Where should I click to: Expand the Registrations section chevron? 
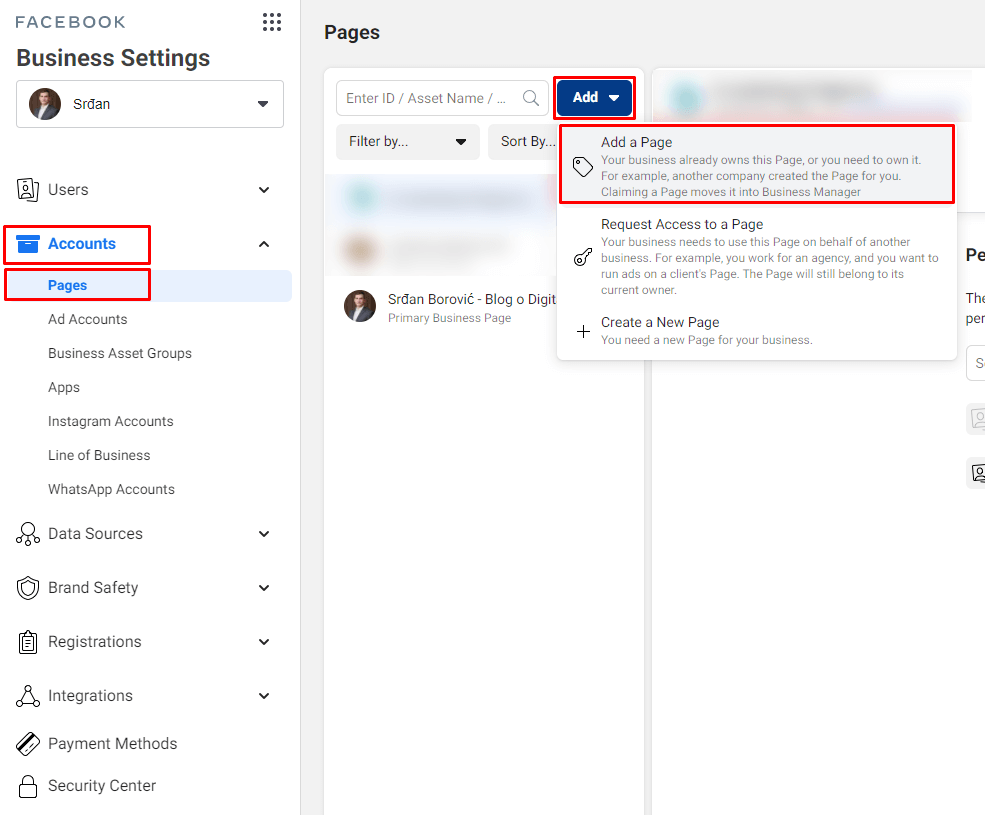click(x=264, y=642)
